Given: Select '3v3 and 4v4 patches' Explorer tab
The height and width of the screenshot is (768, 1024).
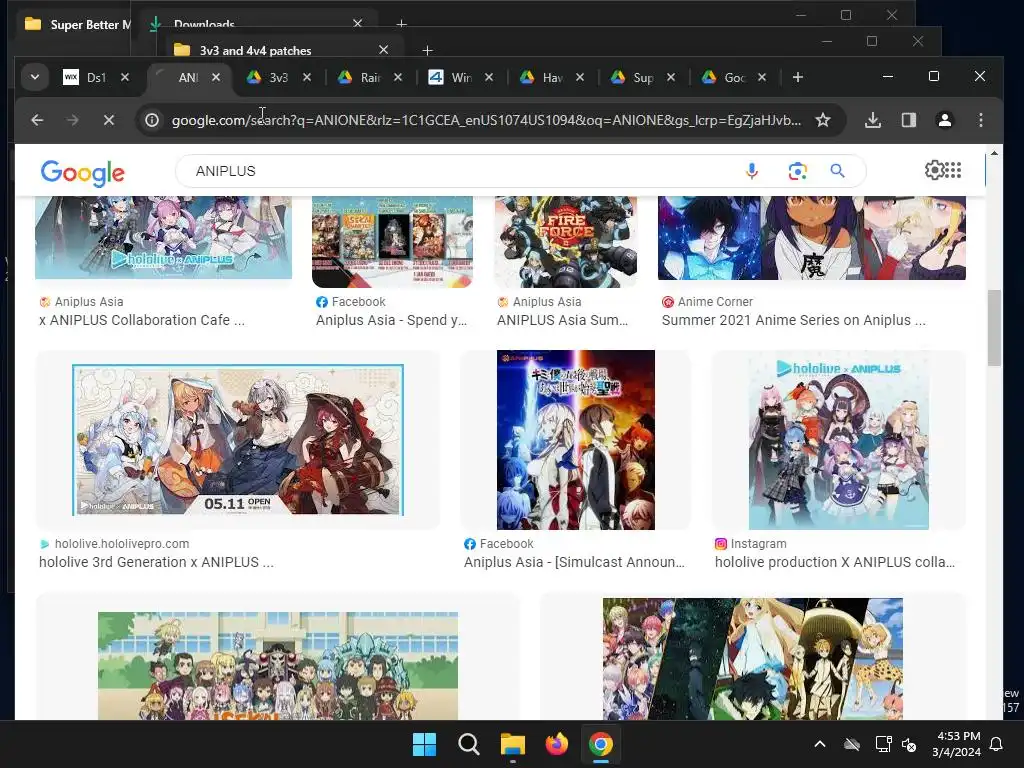Looking at the screenshot, I should click(255, 50).
